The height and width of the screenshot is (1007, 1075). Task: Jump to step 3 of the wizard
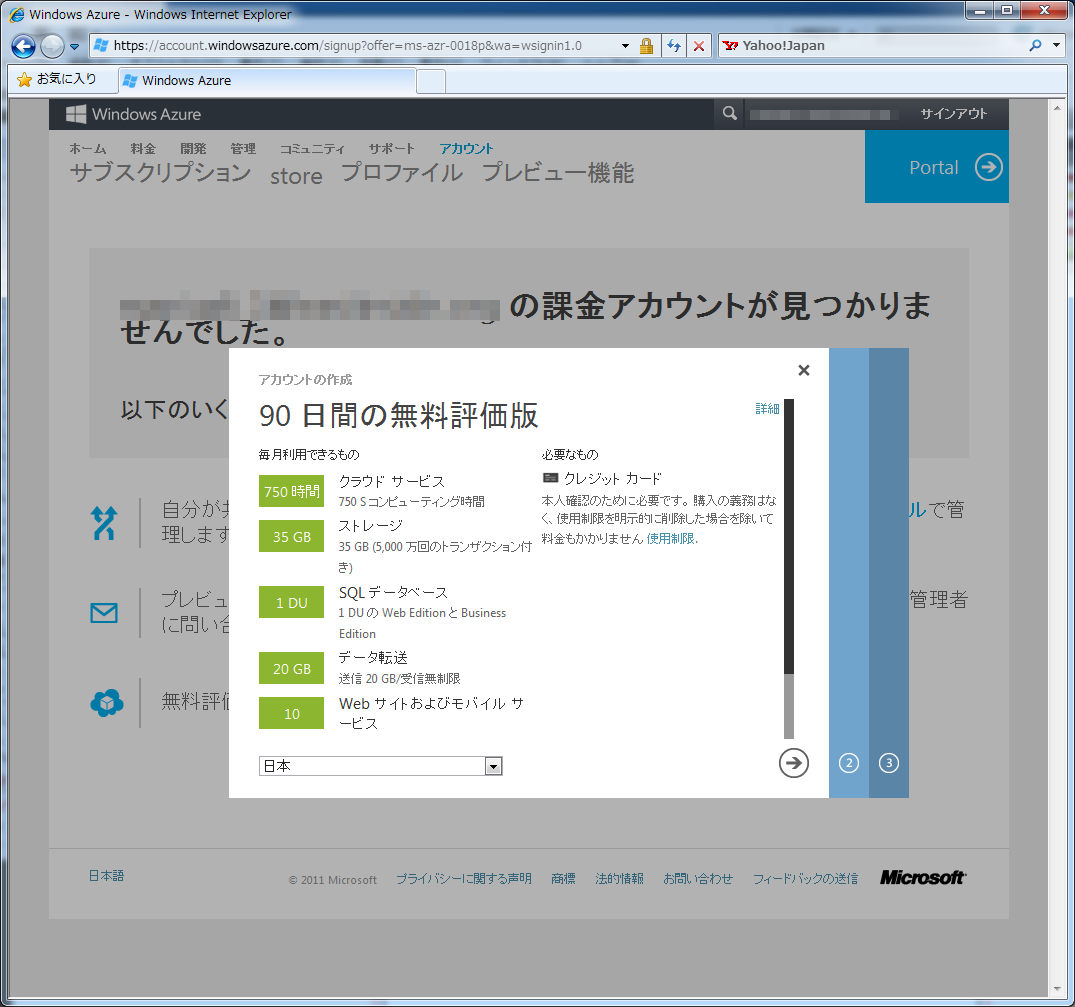(889, 763)
